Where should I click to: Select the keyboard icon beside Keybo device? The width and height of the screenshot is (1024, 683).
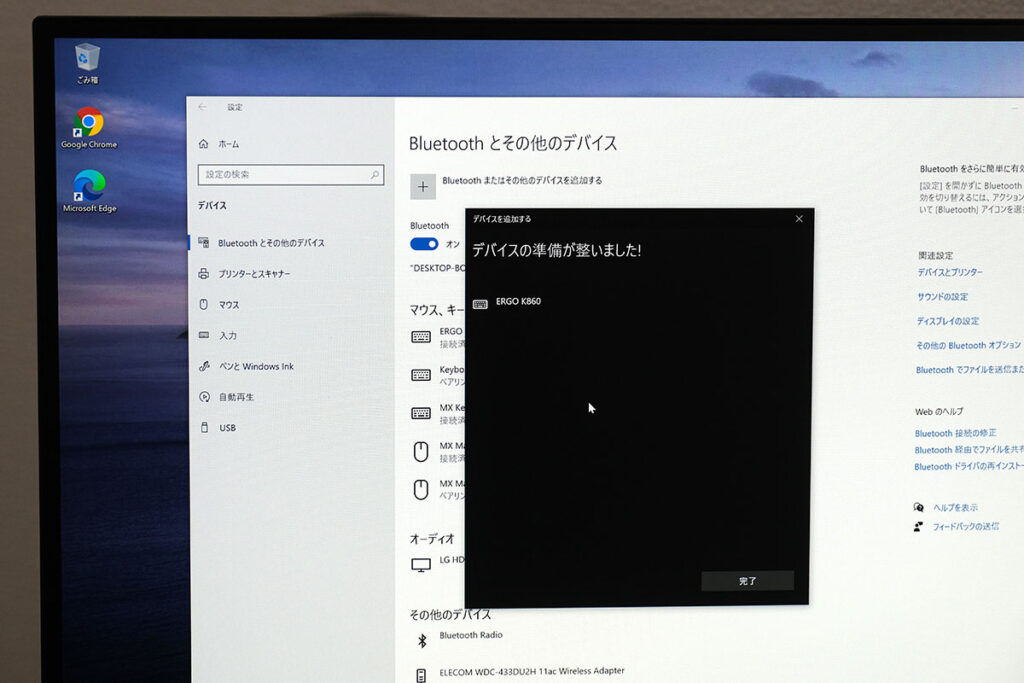[421, 375]
